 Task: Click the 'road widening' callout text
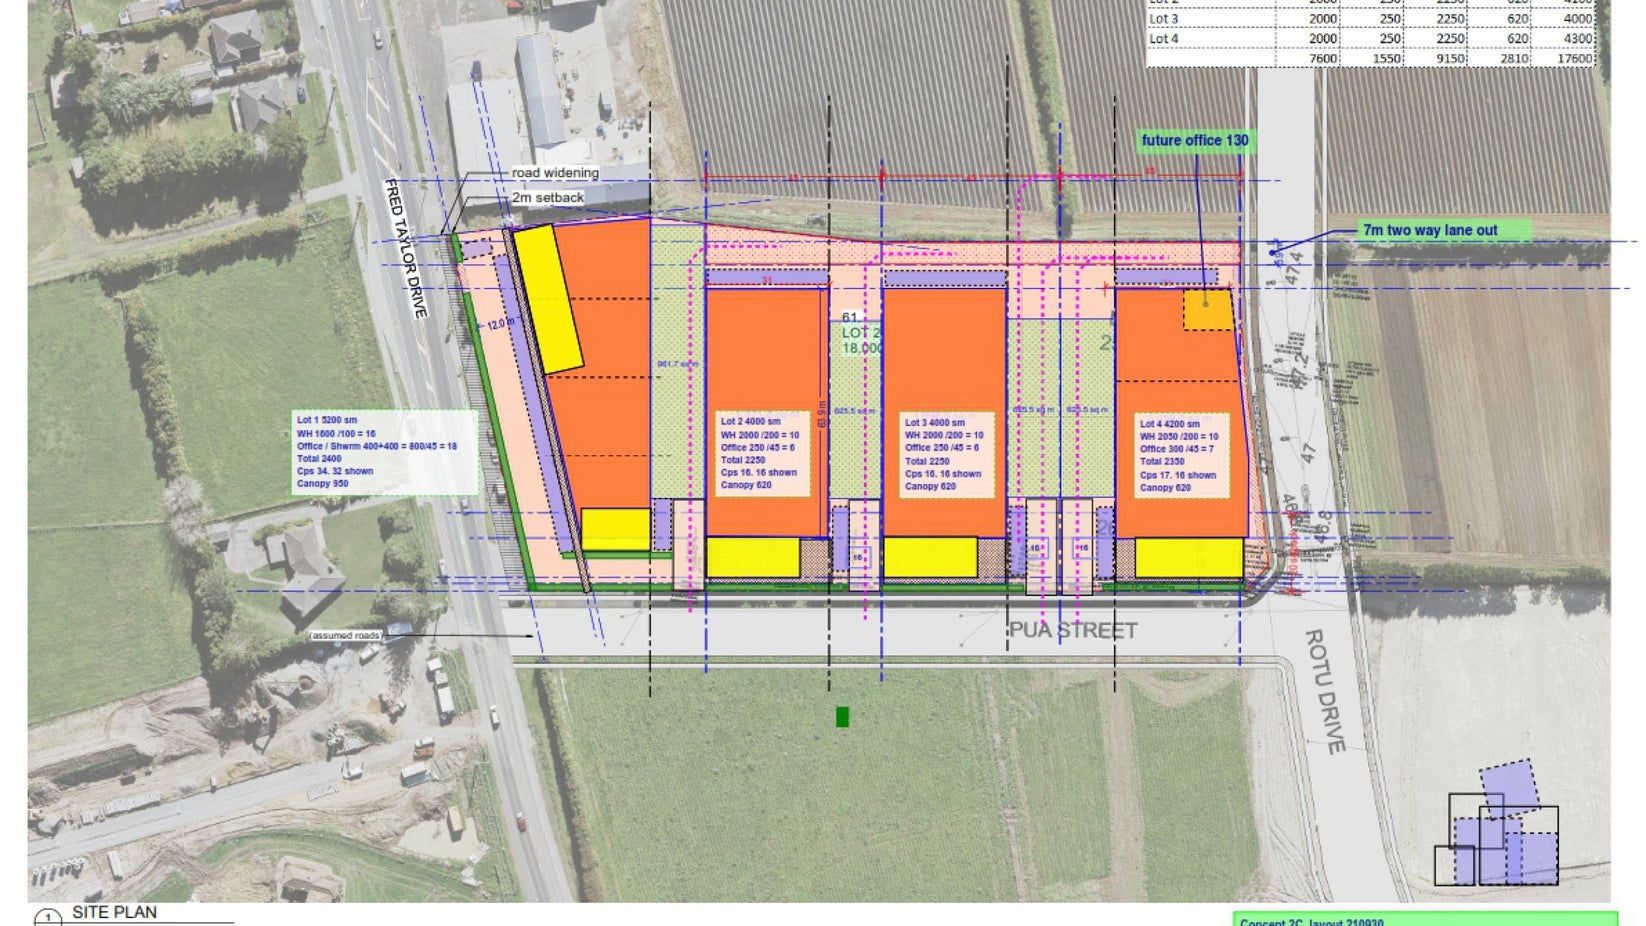coord(555,173)
